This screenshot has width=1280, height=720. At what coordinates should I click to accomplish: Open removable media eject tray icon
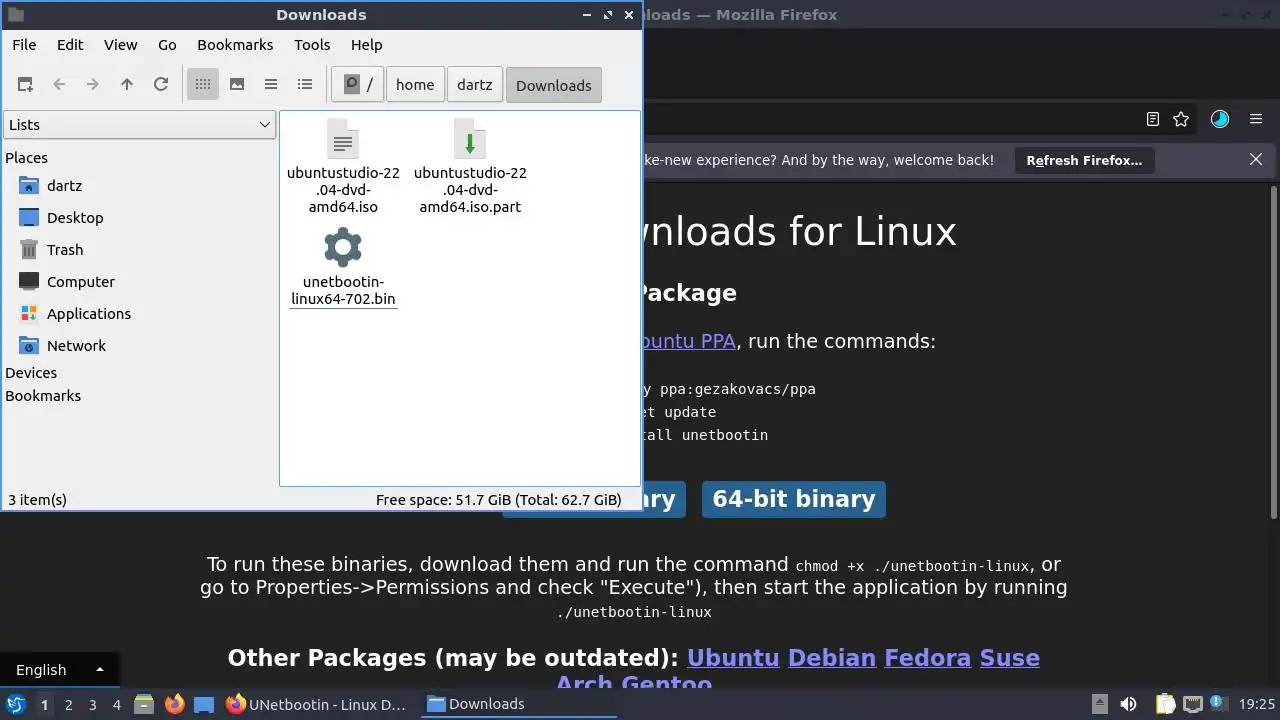coord(1099,704)
